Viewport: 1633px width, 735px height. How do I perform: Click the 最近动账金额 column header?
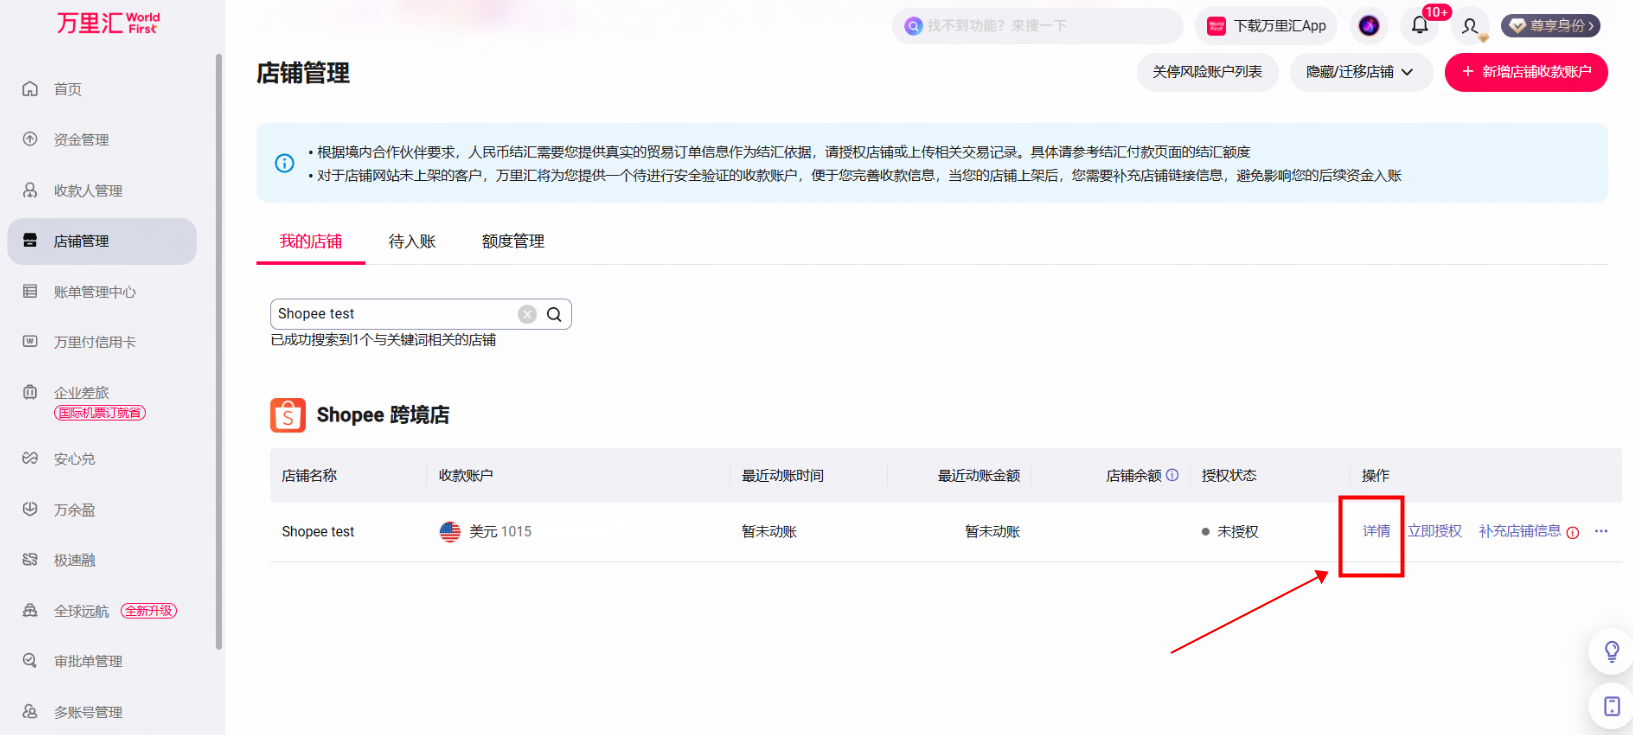(x=979, y=475)
